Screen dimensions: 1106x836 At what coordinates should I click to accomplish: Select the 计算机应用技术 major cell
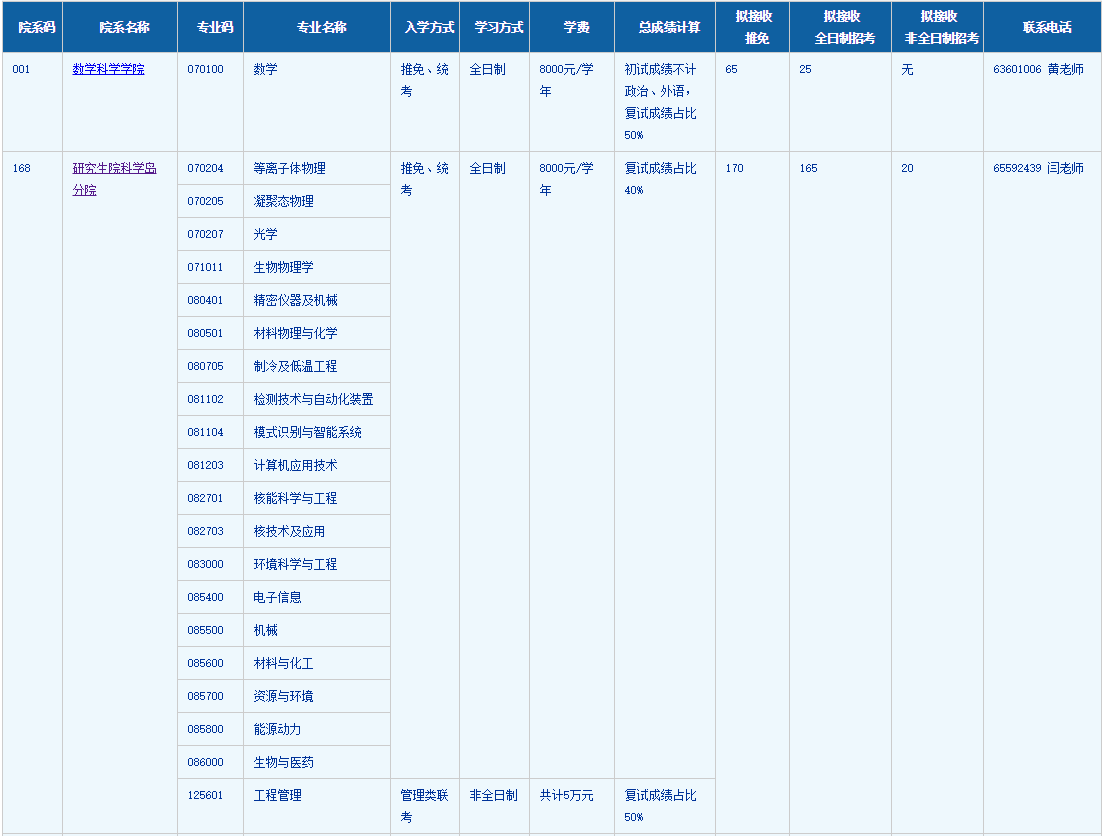(295, 465)
